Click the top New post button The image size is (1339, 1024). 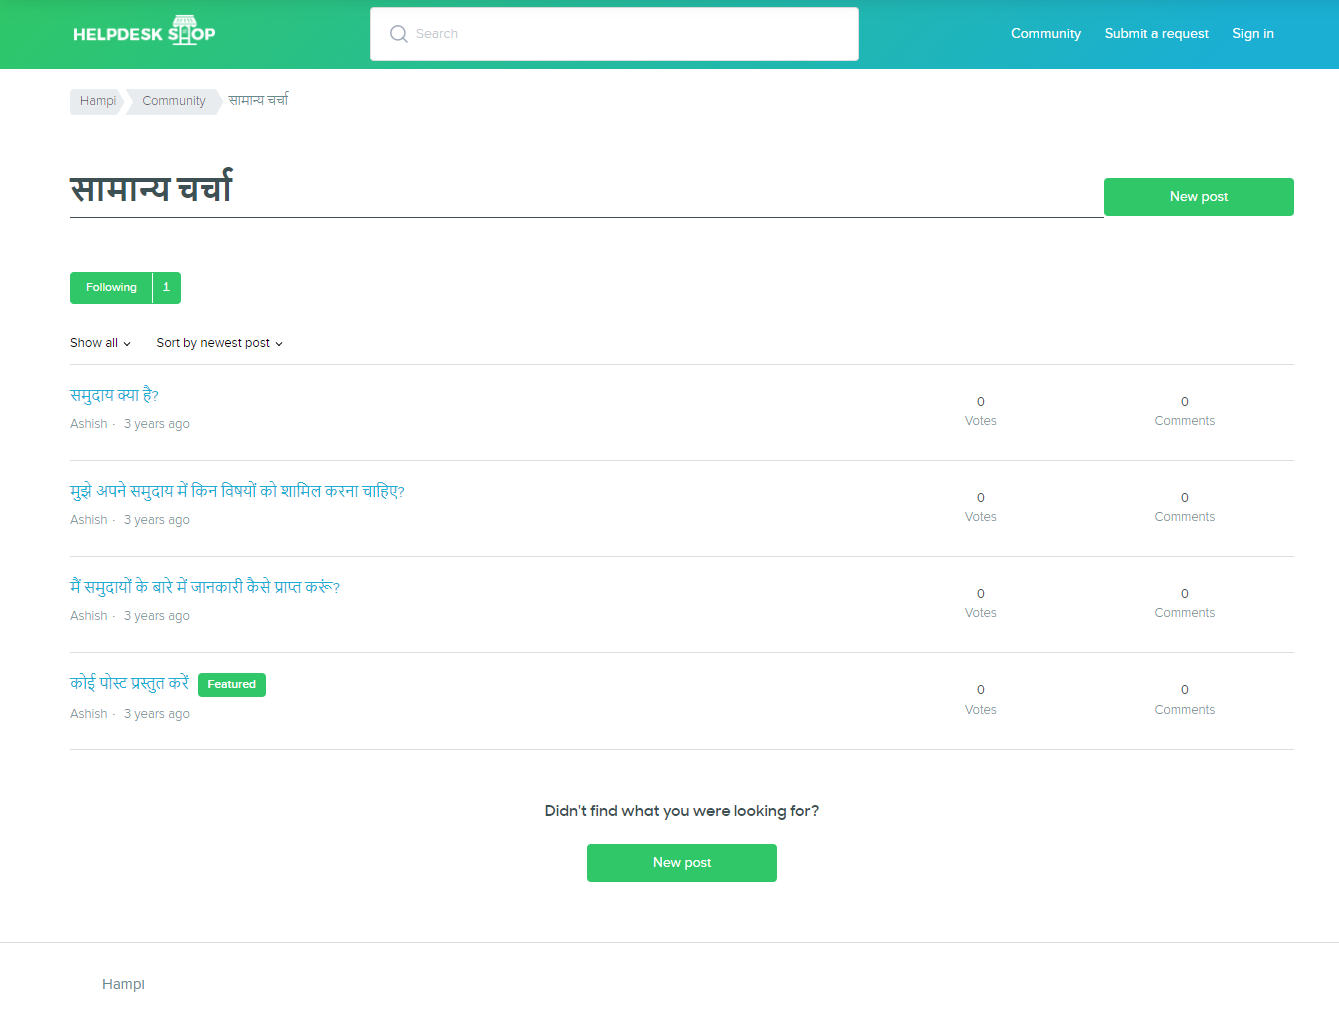point(1198,197)
